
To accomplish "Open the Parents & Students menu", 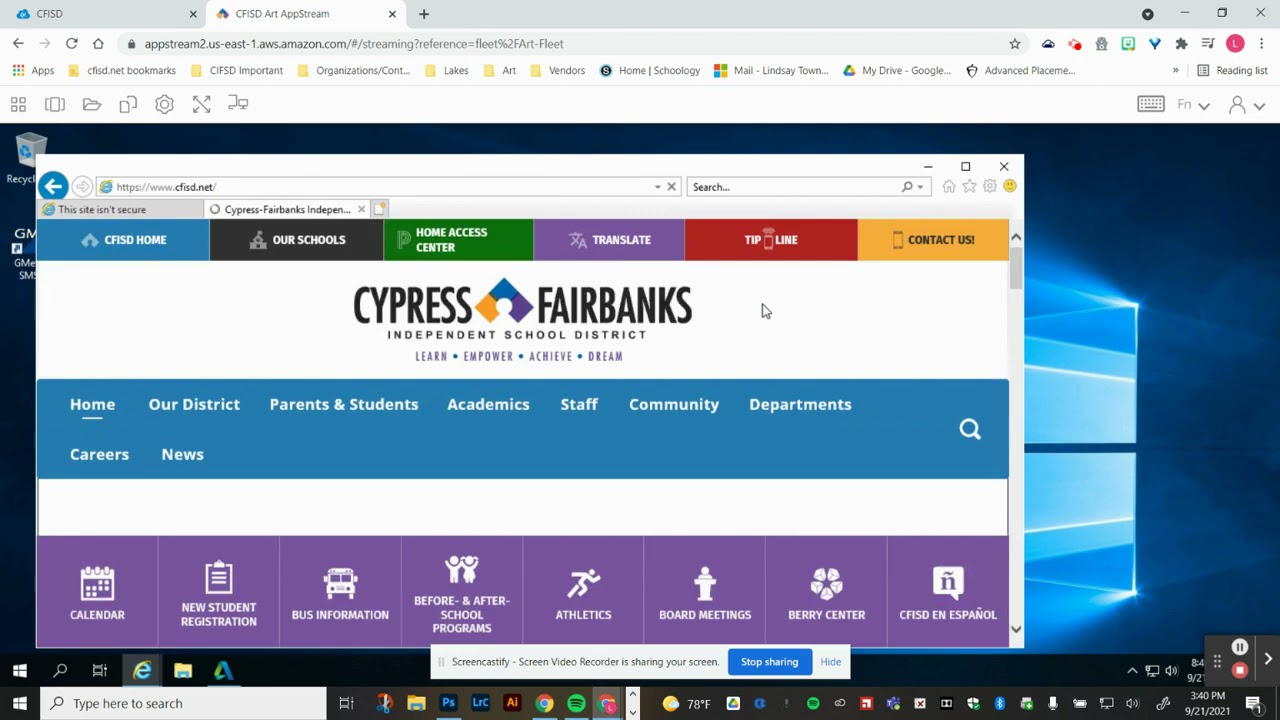I will [344, 404].
